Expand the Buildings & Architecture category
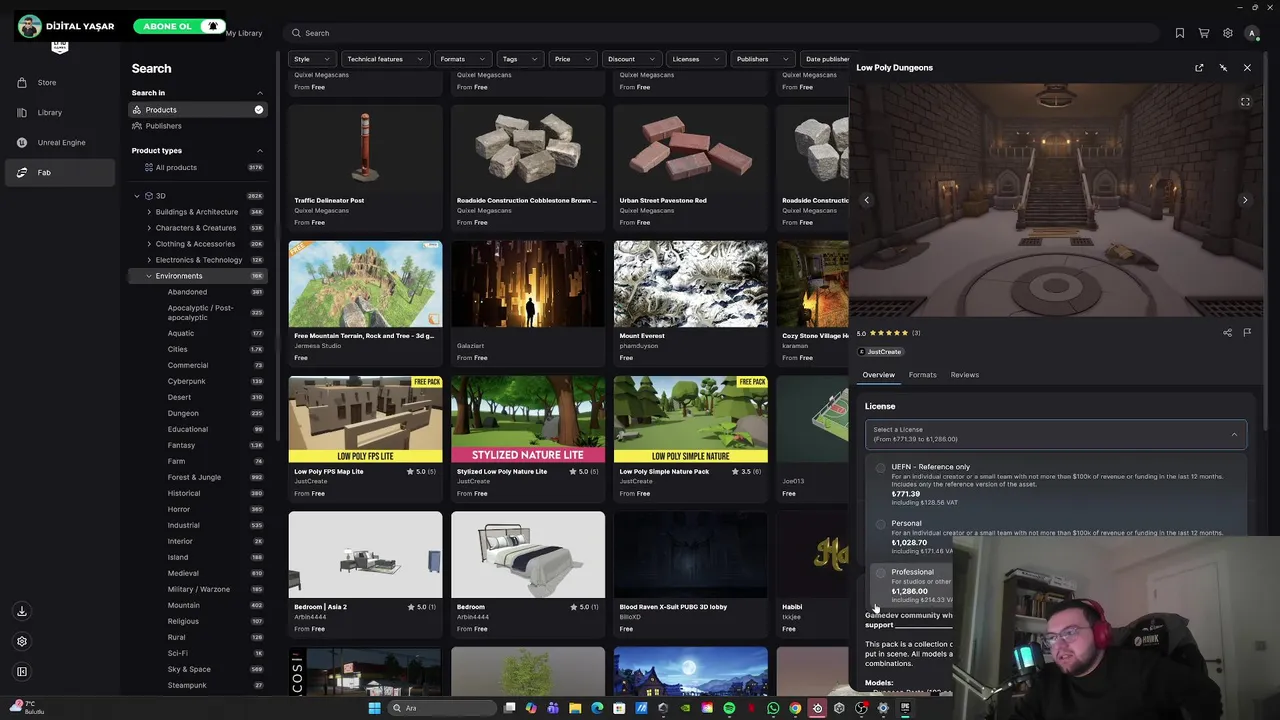The width and height of the screenshot is (1280, 720). 149,212
